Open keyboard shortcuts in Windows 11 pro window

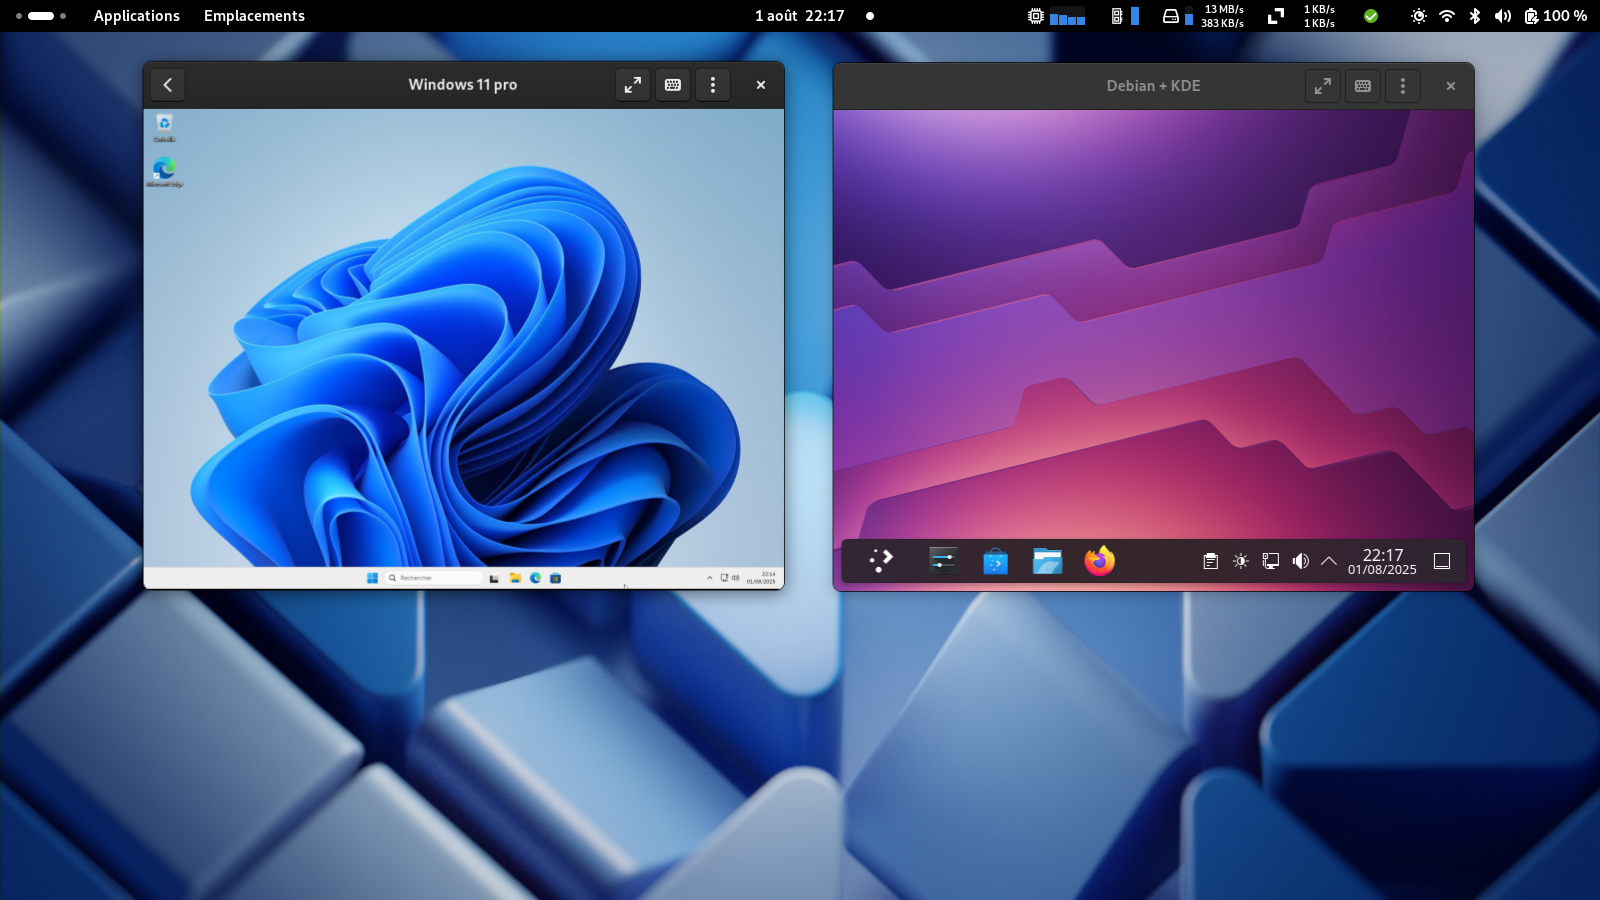pyautogui.click(x=673, y=85)
